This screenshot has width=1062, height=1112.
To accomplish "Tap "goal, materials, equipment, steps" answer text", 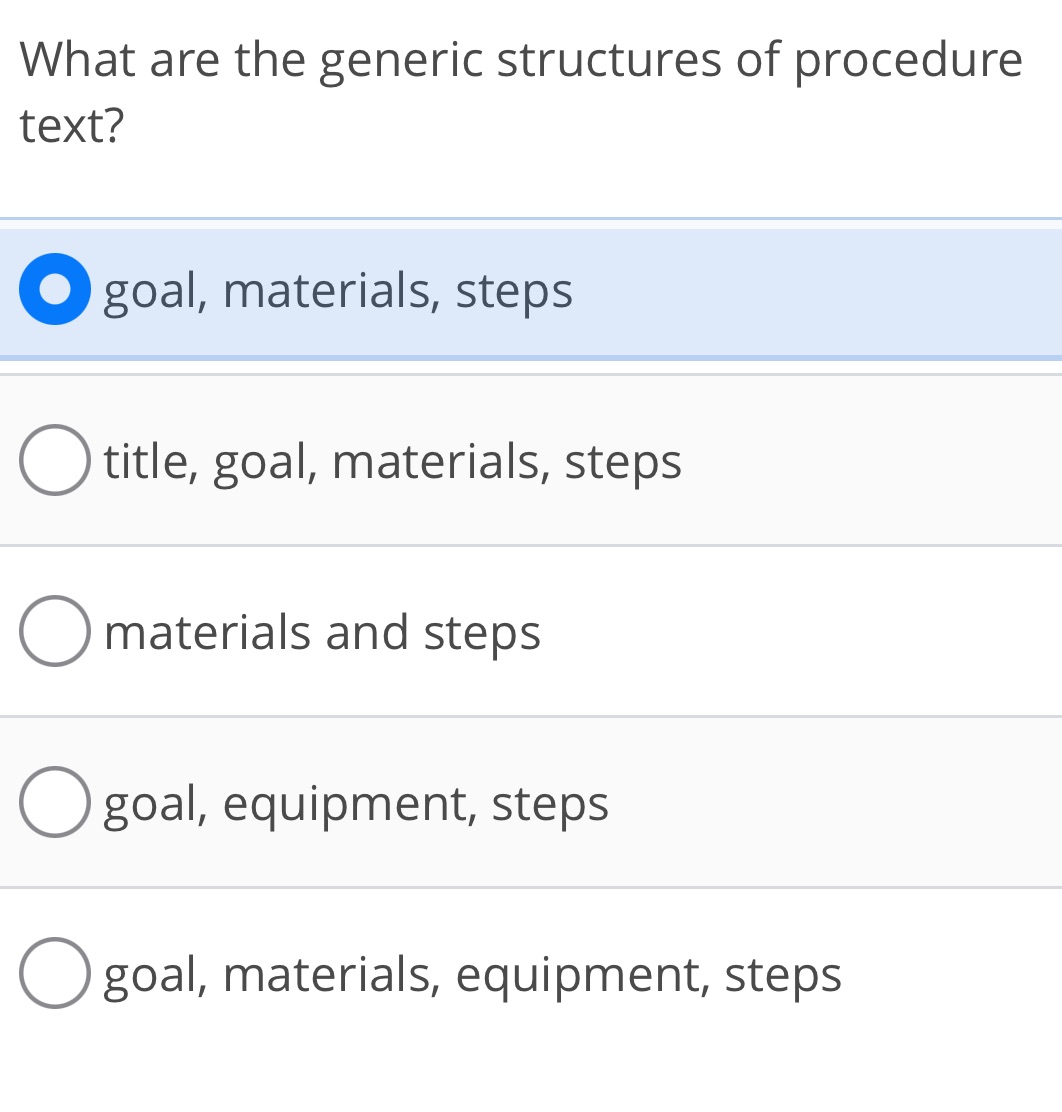I will point(473,975).
